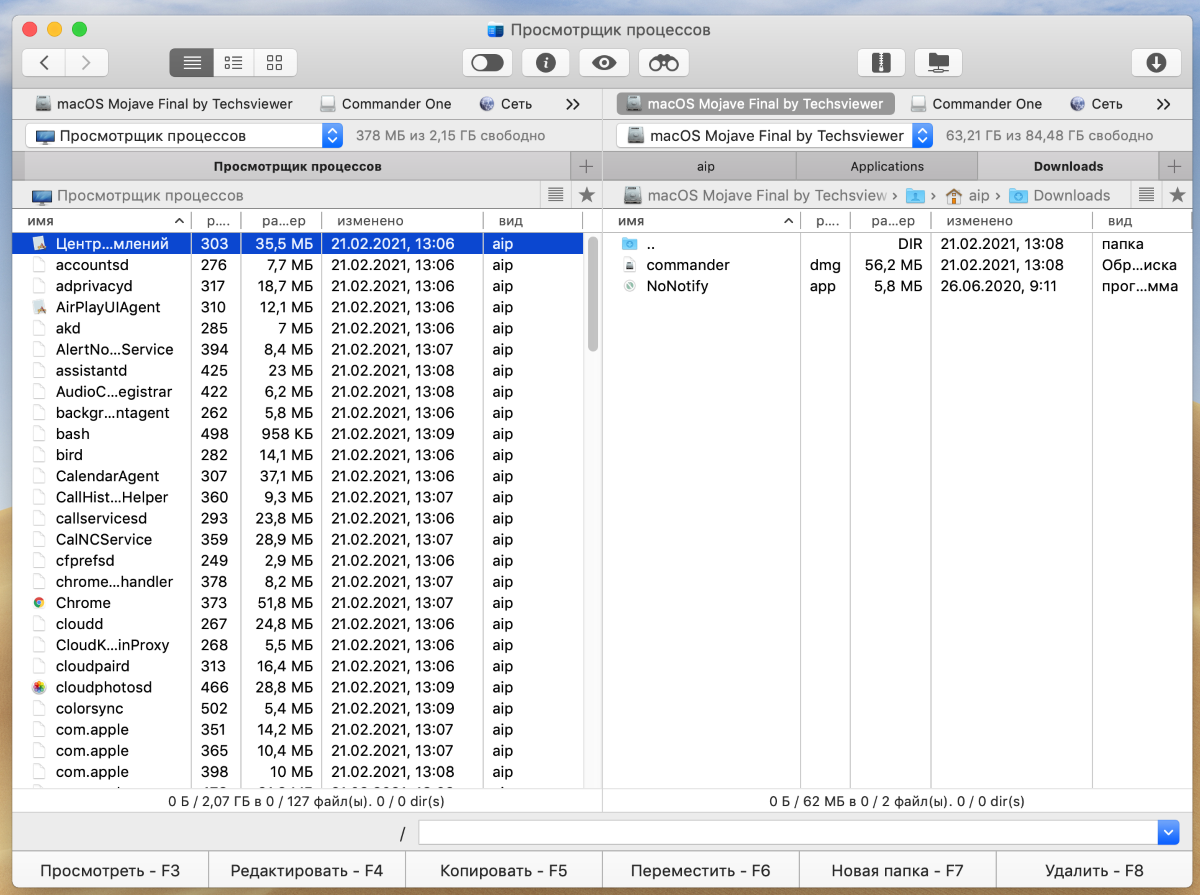Toggle the hidden files switch in toolbar
1200x895 pixels.
tap(487, 63)
